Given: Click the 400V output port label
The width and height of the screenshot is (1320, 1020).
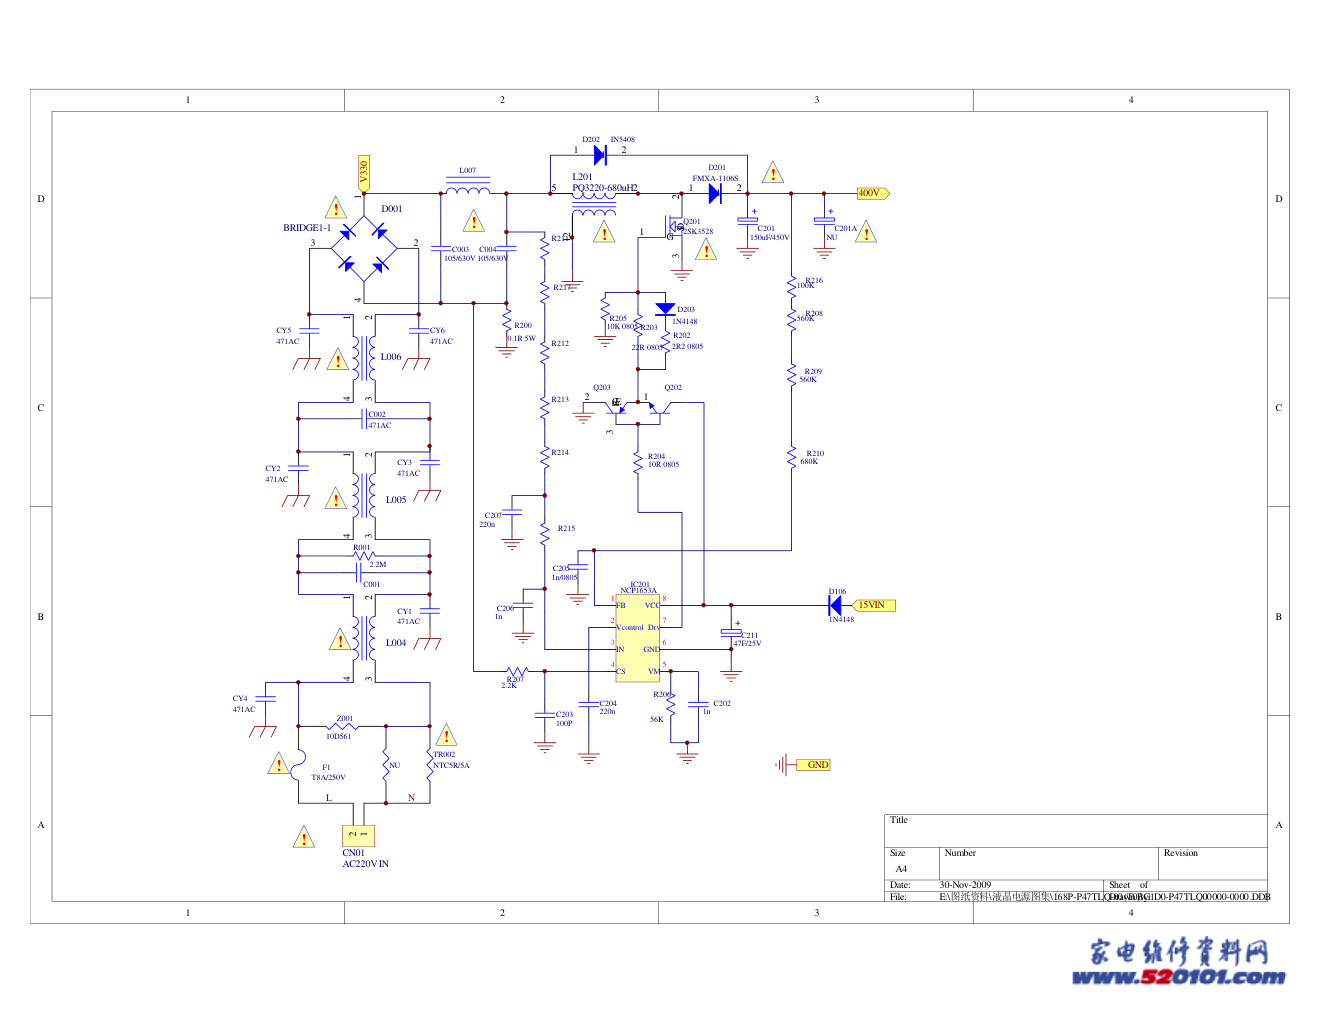Looking at the screenshot, I should pos(873,193).
